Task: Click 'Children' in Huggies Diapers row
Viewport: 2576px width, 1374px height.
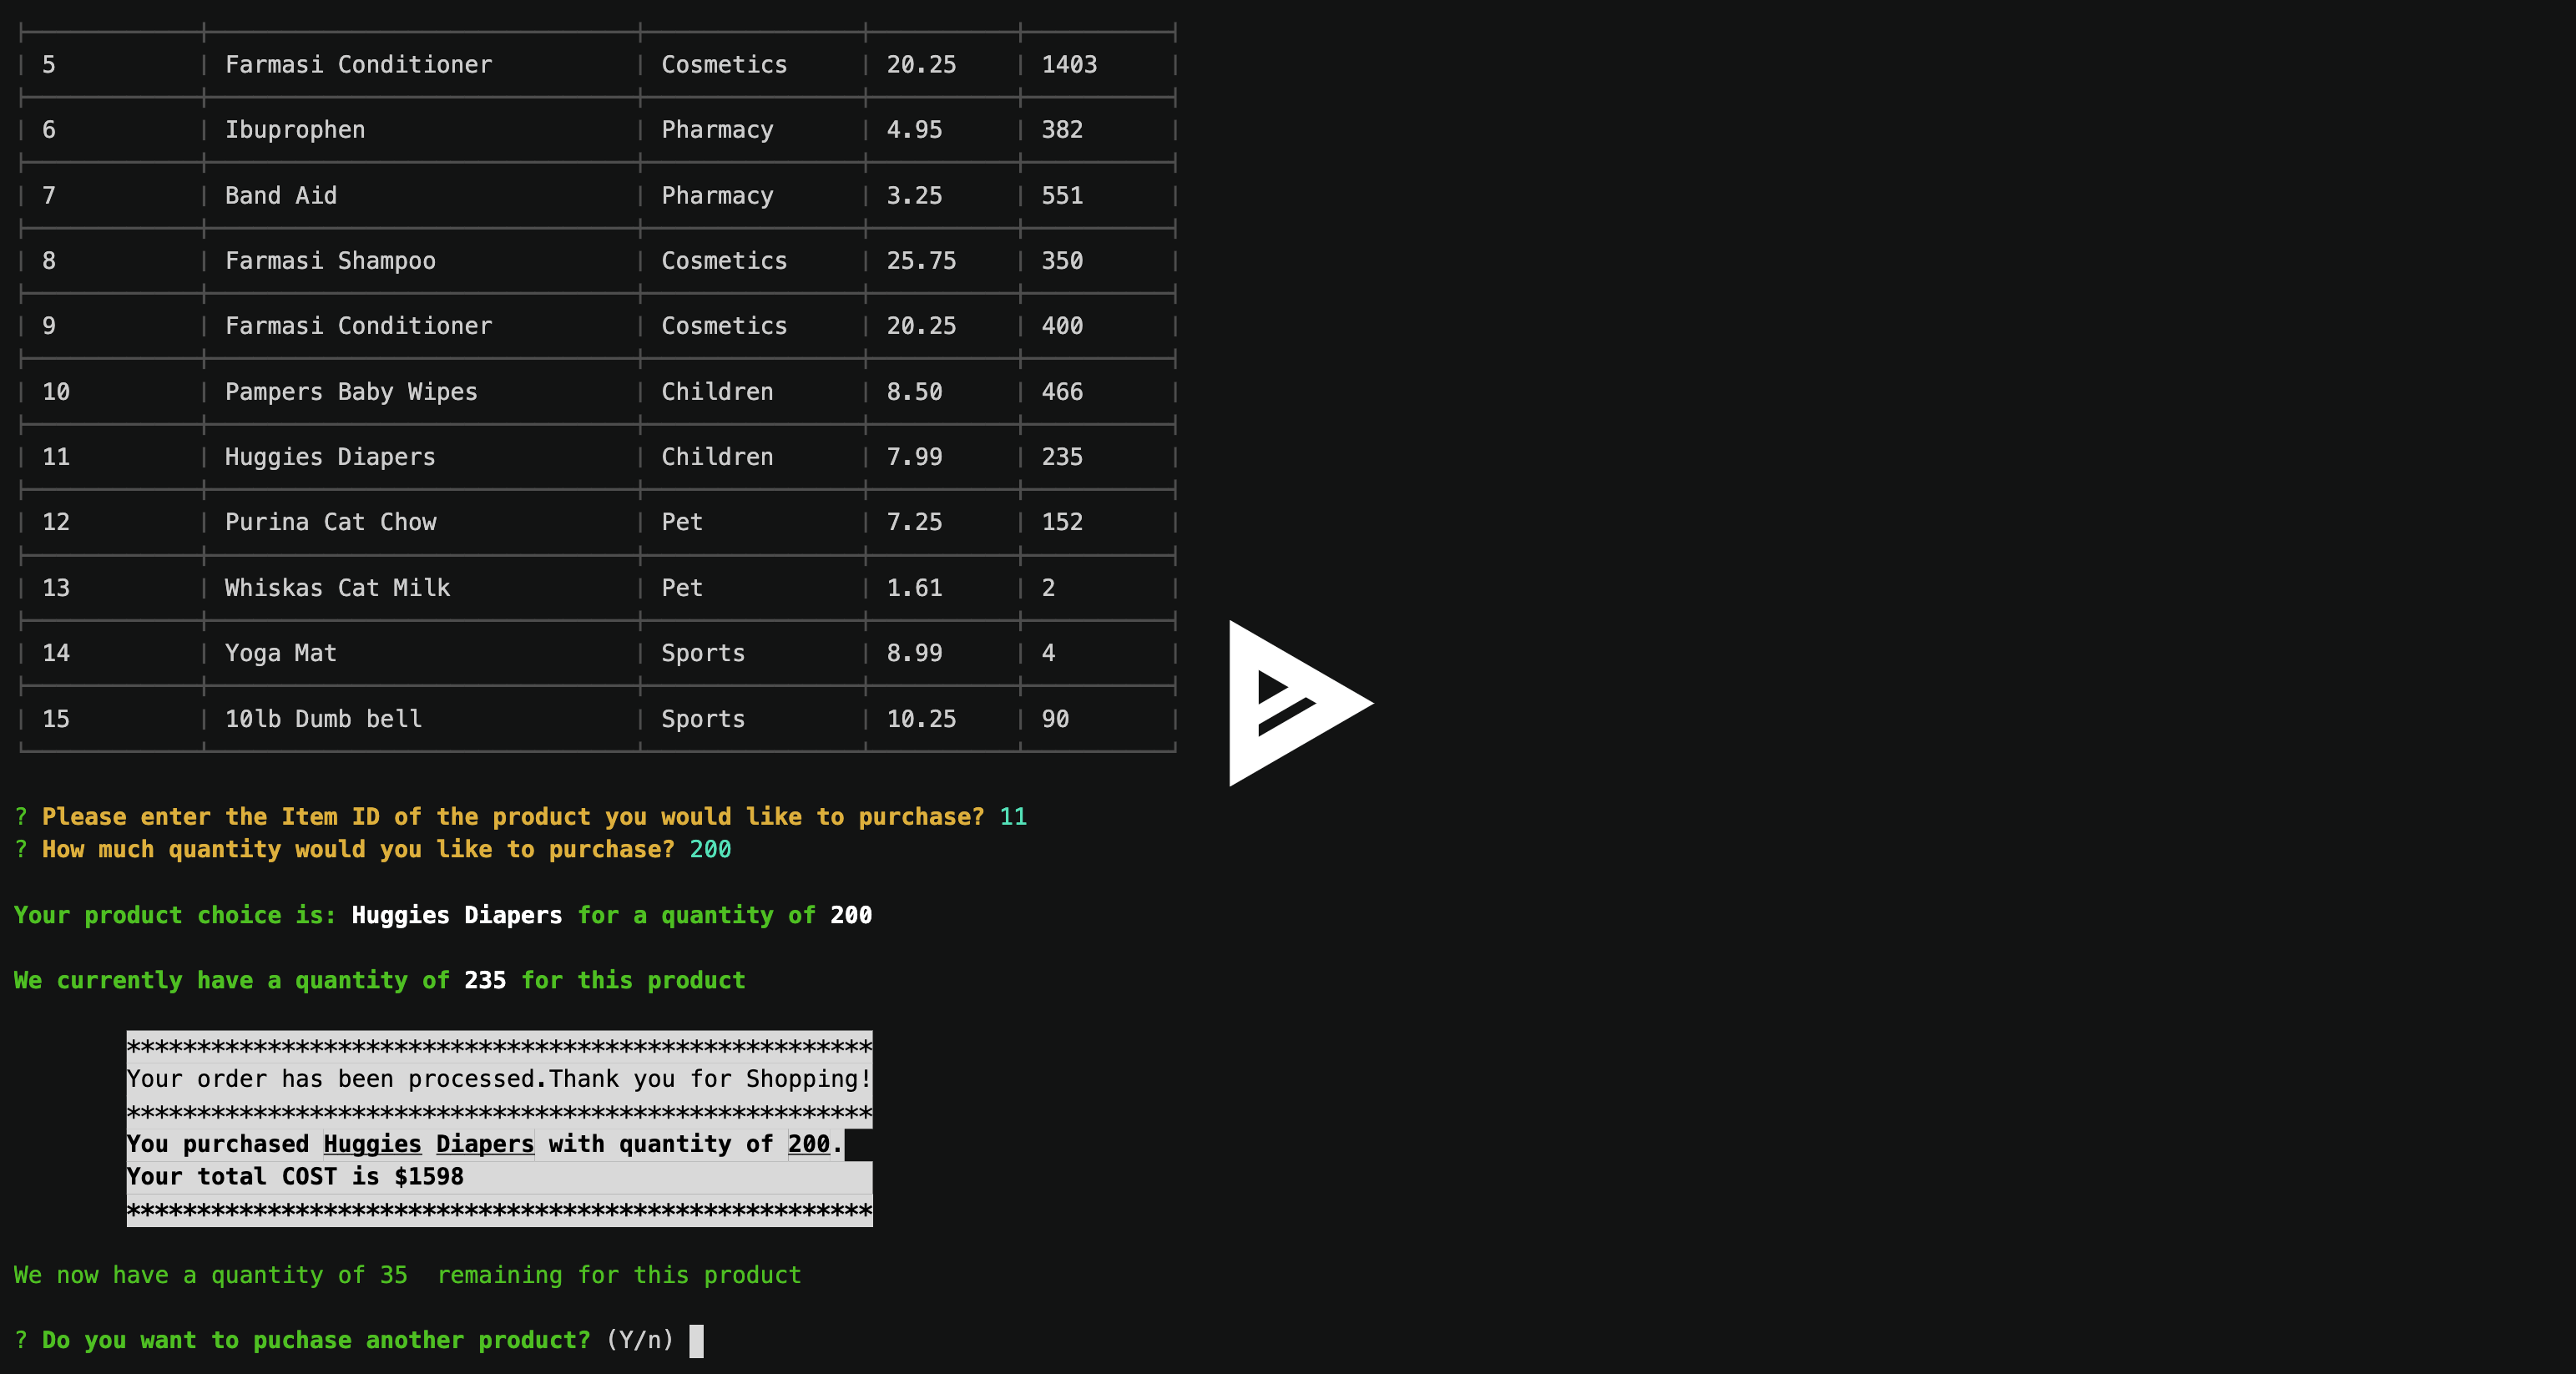Action: 717,457
